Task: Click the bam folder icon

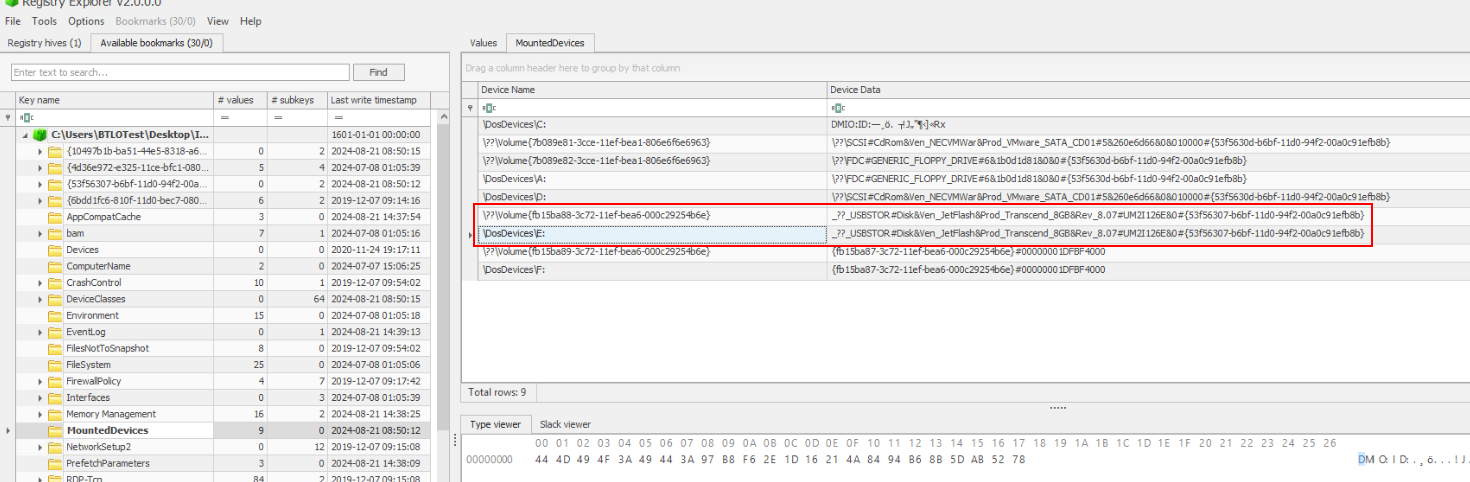Action: pos(55,233)
